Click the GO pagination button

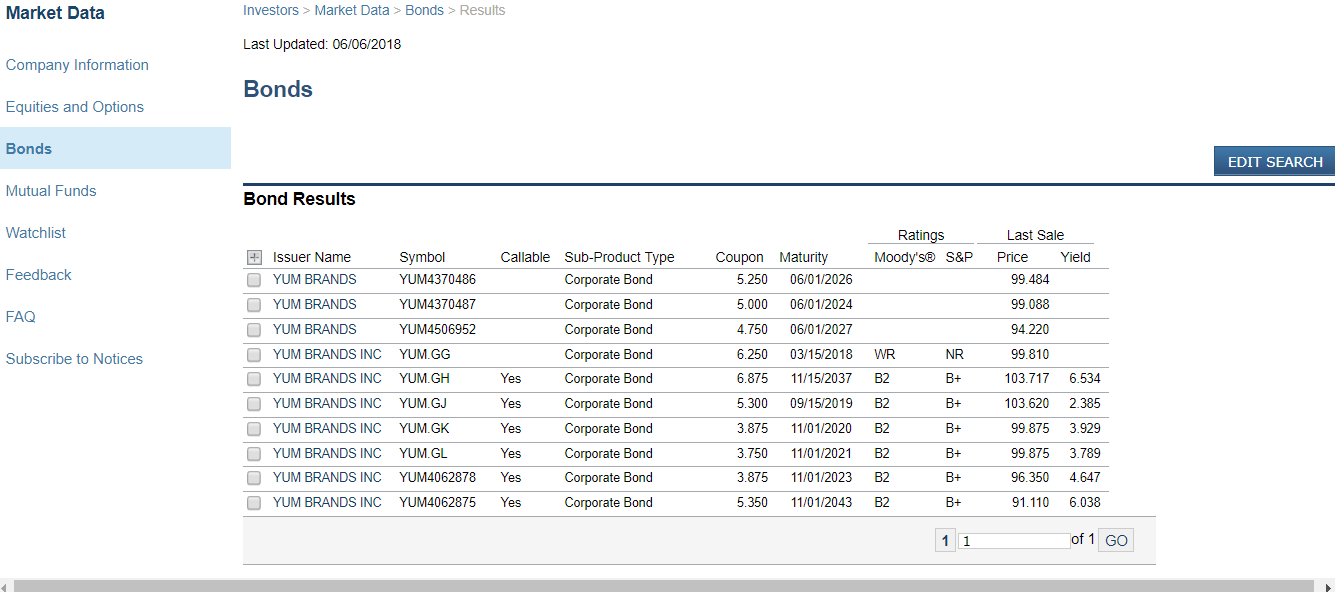tap(1116, 541)
